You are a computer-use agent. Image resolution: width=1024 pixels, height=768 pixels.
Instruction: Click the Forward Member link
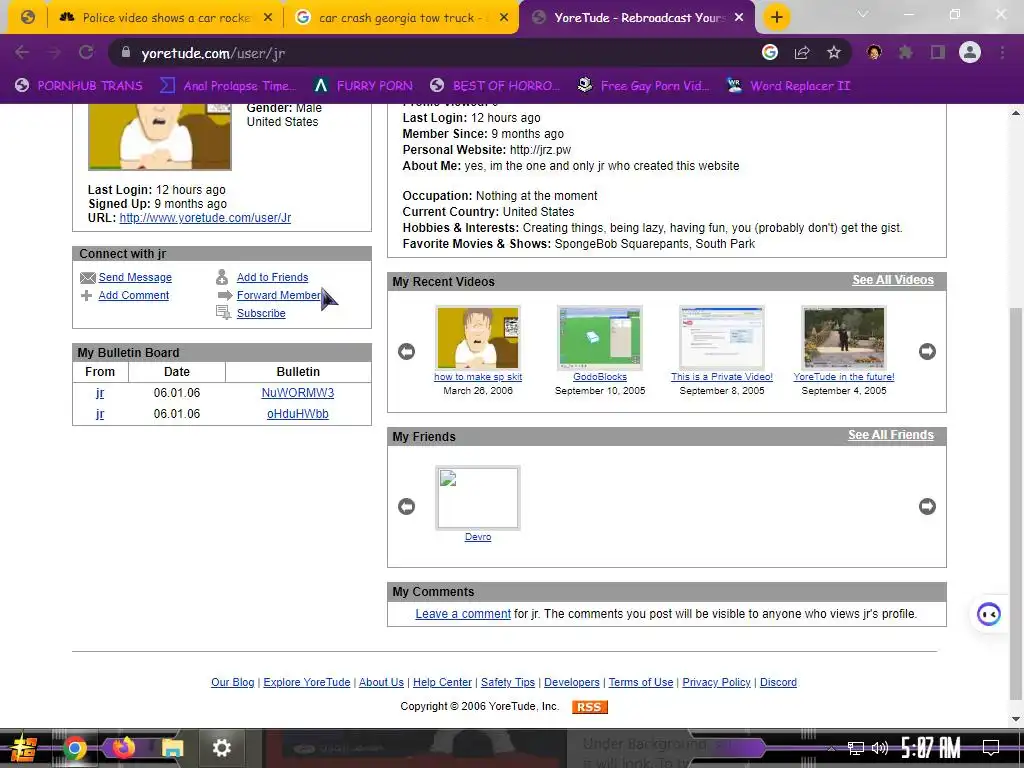(x=279, y=295)
